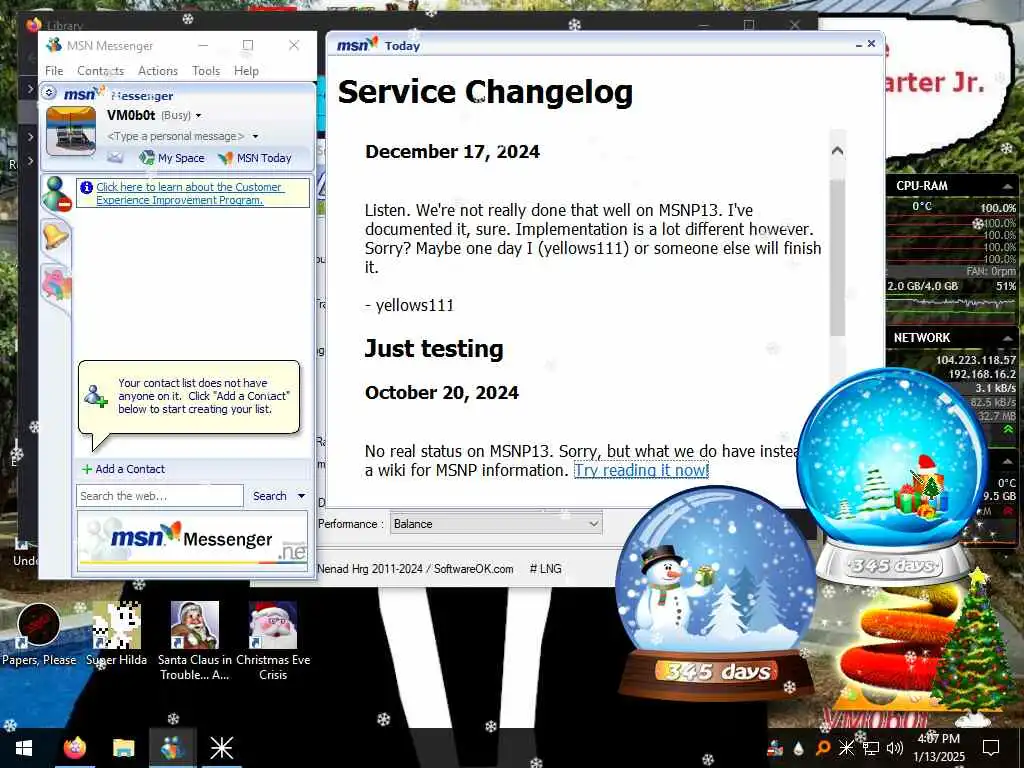1024x768 pixels.
Task: Click the MSN Messenger taskbar button
Action: (172, 748)
